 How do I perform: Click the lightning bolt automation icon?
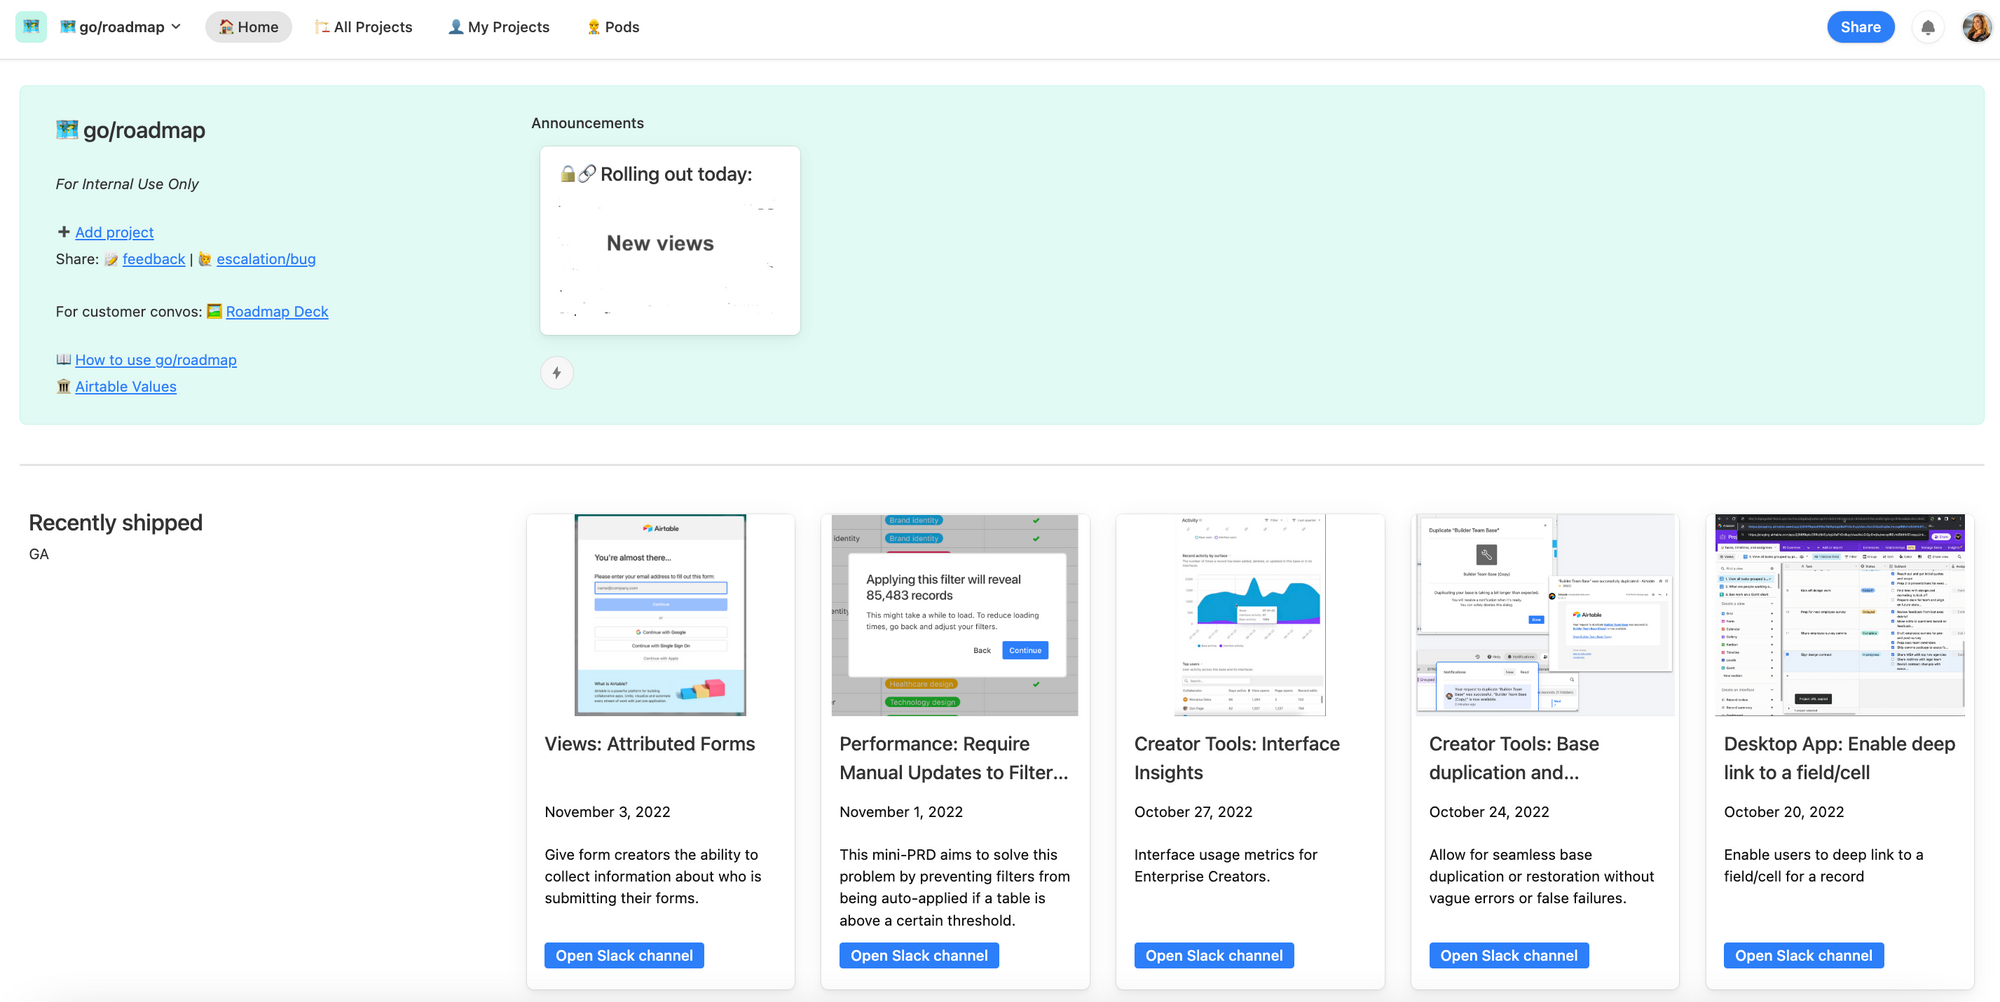557,373
